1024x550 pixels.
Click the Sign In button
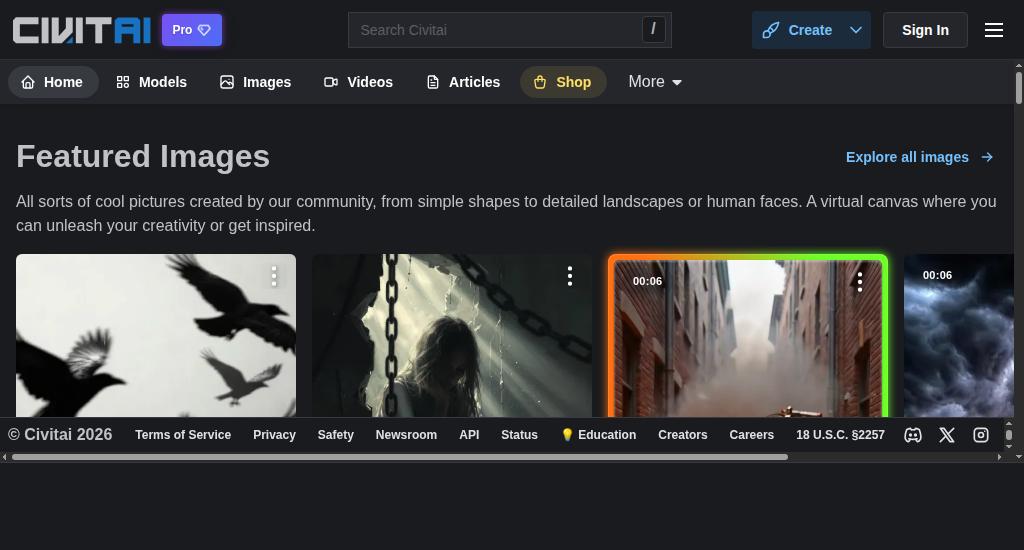coord(925,30)
